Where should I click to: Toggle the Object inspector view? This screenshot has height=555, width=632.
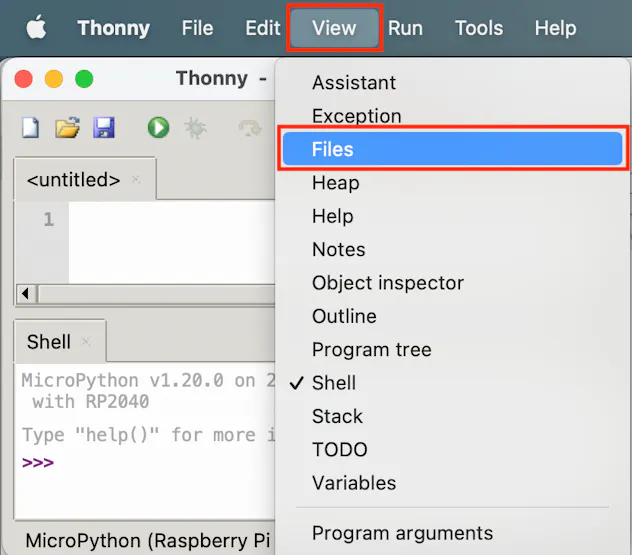pos(388,283)
